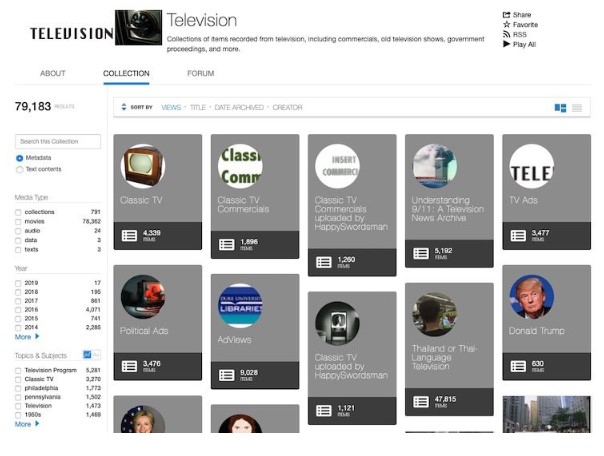604x456 pixels.
Task: Click the Television logo image
Action: [138, 28]
